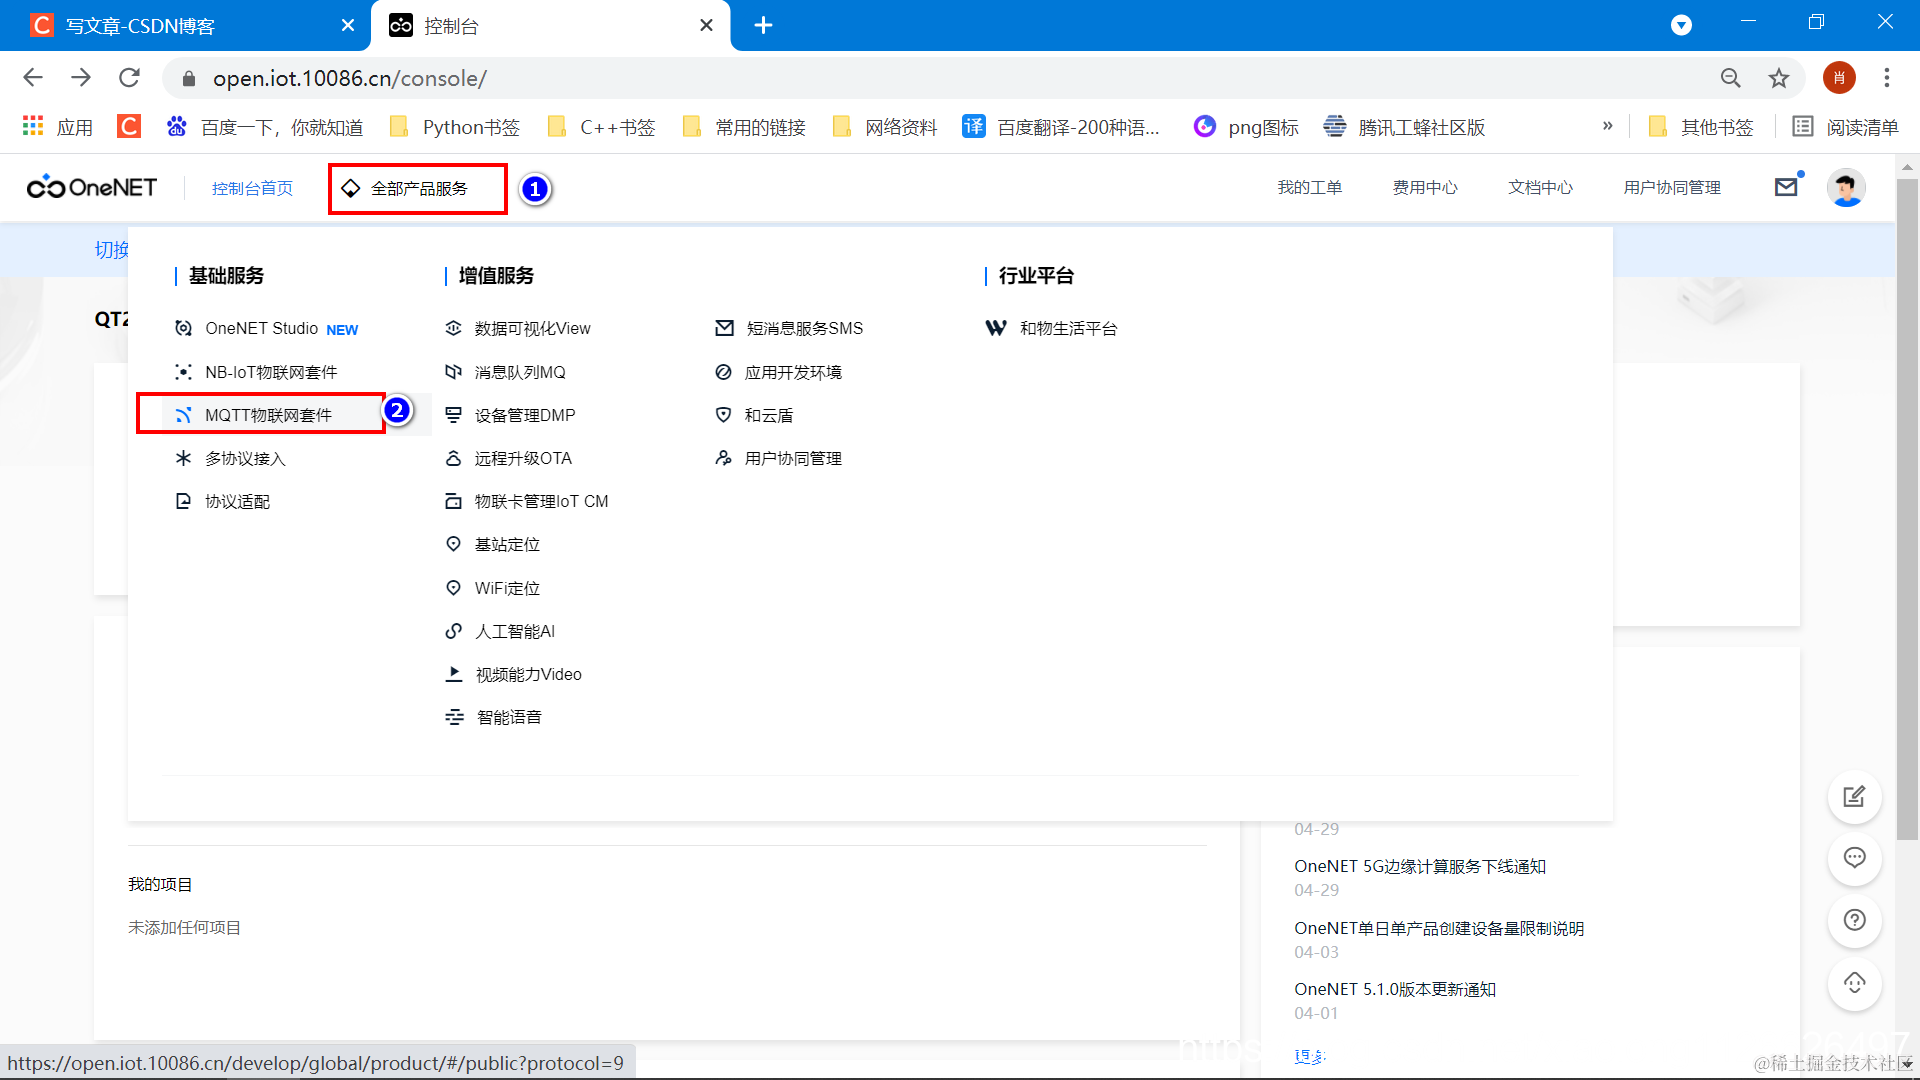Click the user avatar profile icon
1920x1080 pixels.
(x=1846, y=188)
